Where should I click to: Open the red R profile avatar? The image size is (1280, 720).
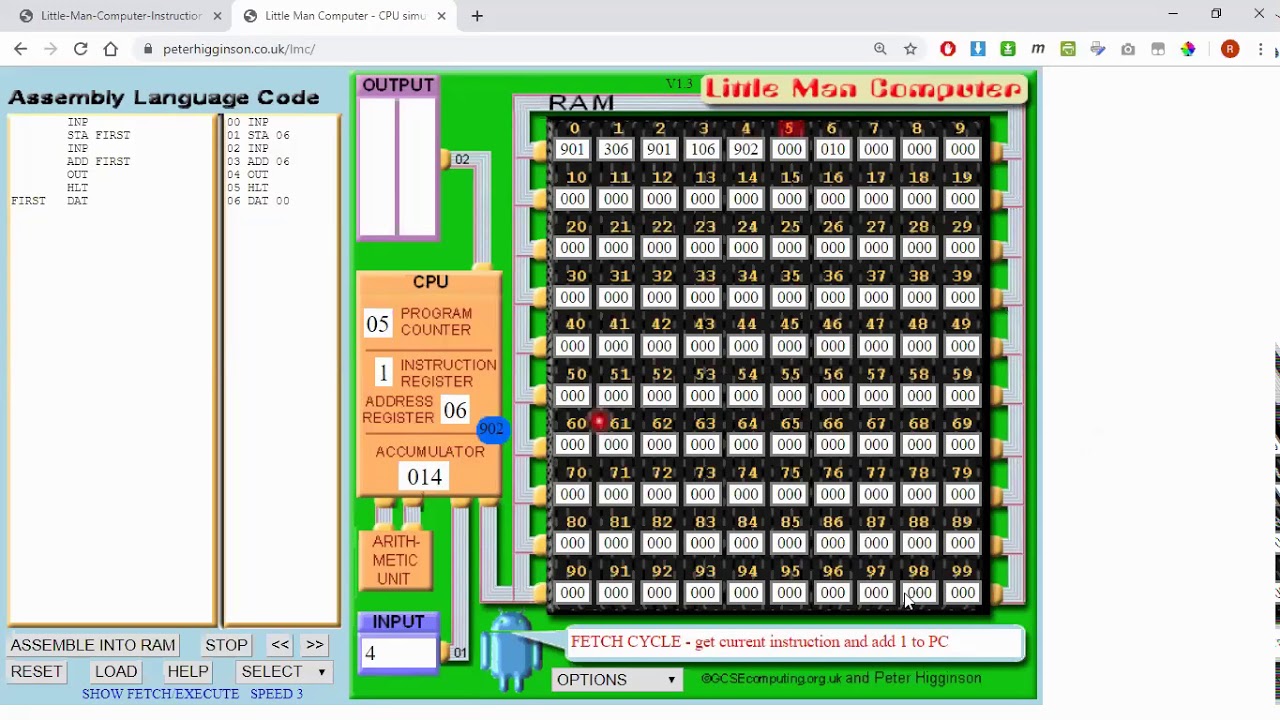pyautogui.click(x=1230, y=49)
